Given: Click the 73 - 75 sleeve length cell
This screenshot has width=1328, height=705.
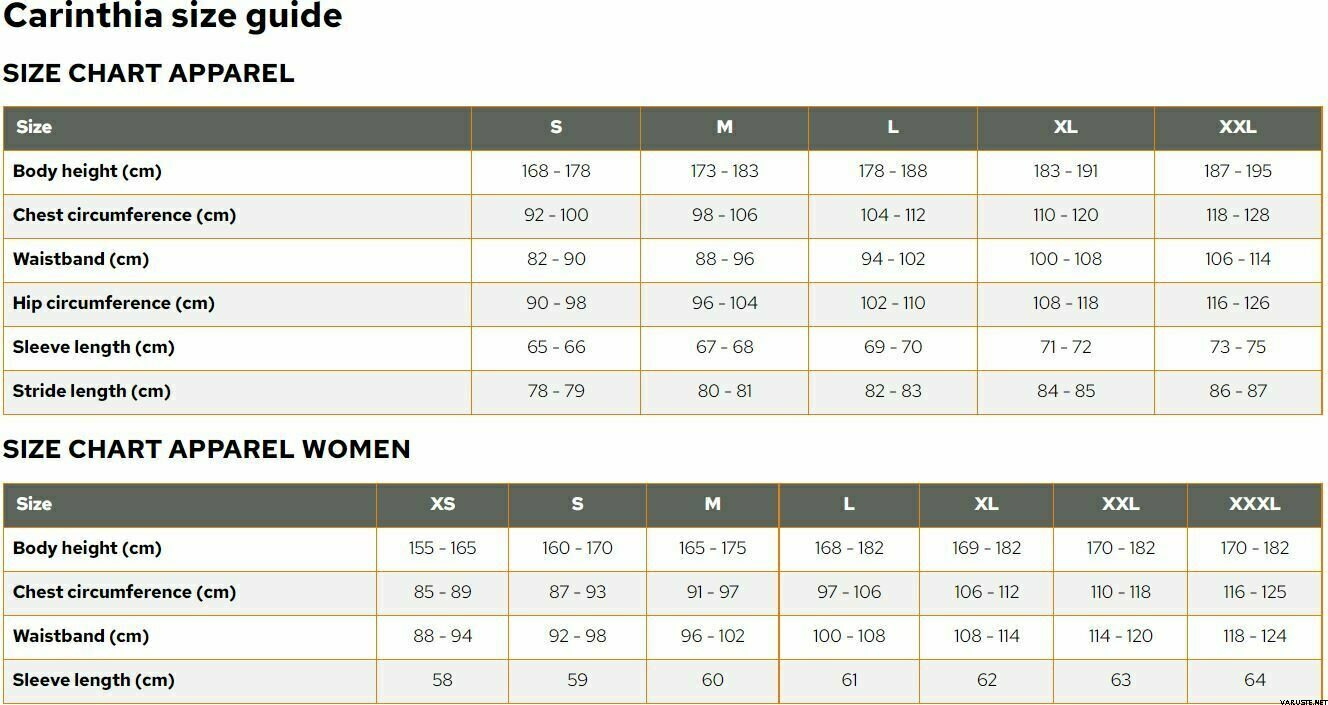Looking at the screenshot, I should pos(1237,347).
